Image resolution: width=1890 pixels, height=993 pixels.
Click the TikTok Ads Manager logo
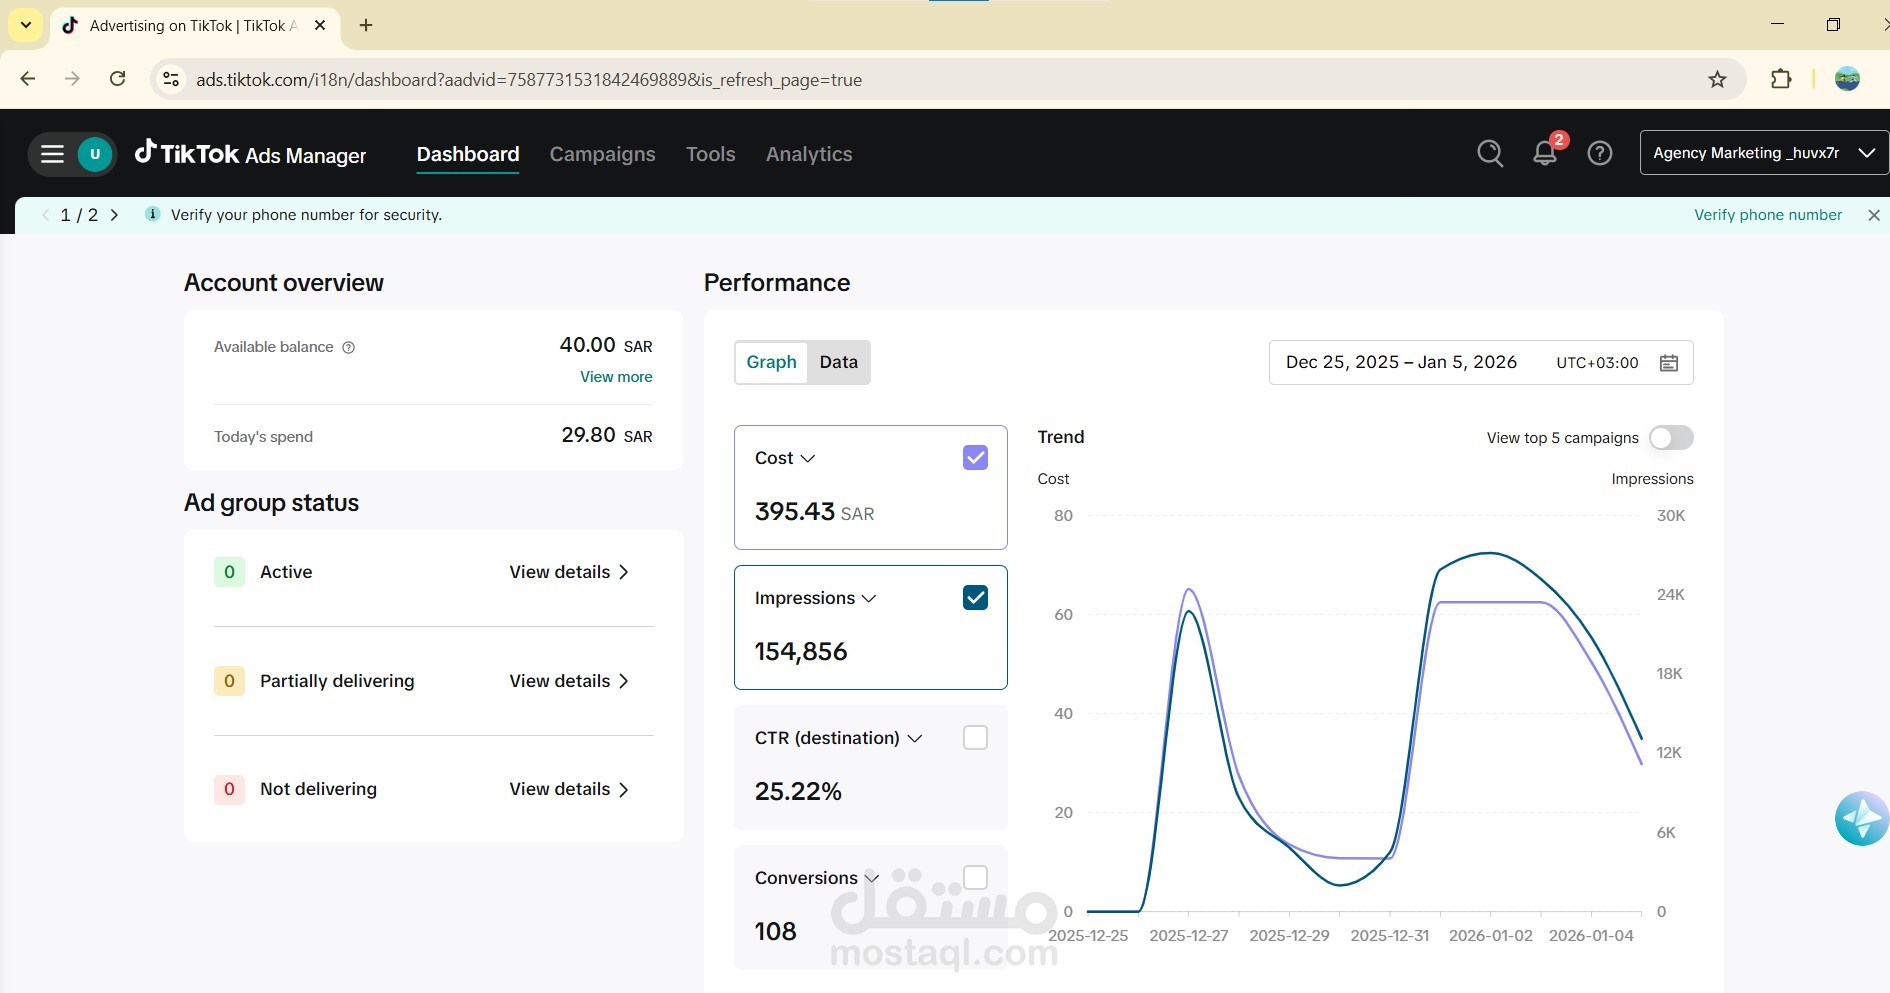click(251, 153)
